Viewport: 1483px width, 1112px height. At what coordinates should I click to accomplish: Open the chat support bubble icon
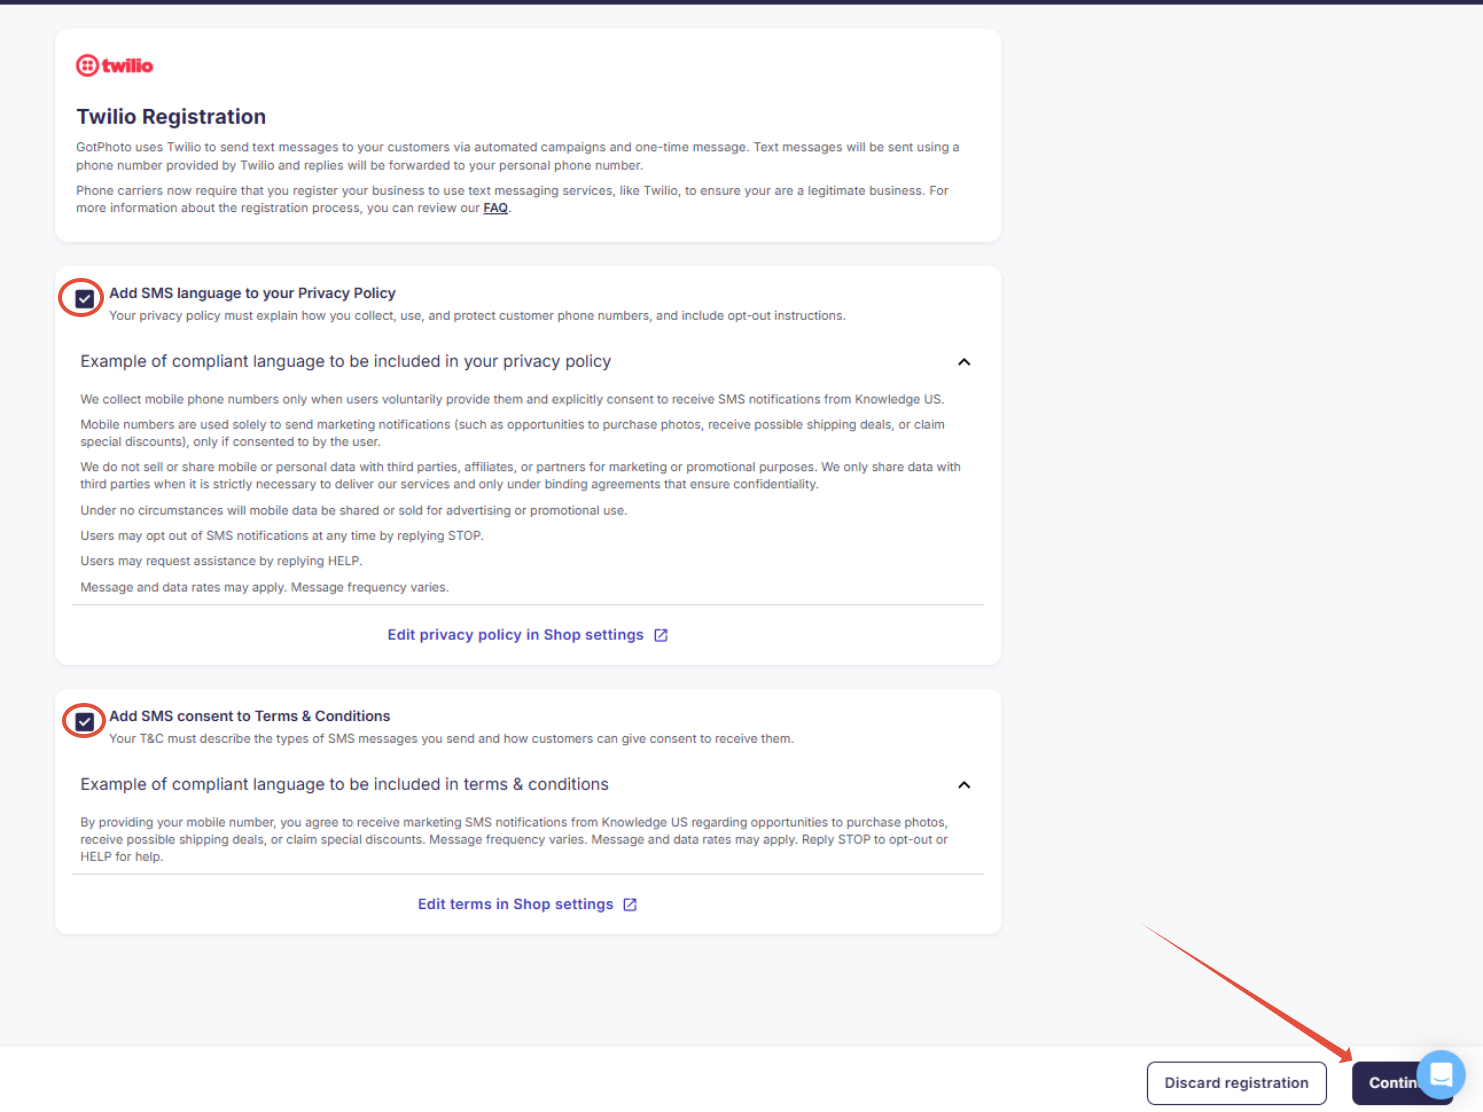(1441, 1075)
